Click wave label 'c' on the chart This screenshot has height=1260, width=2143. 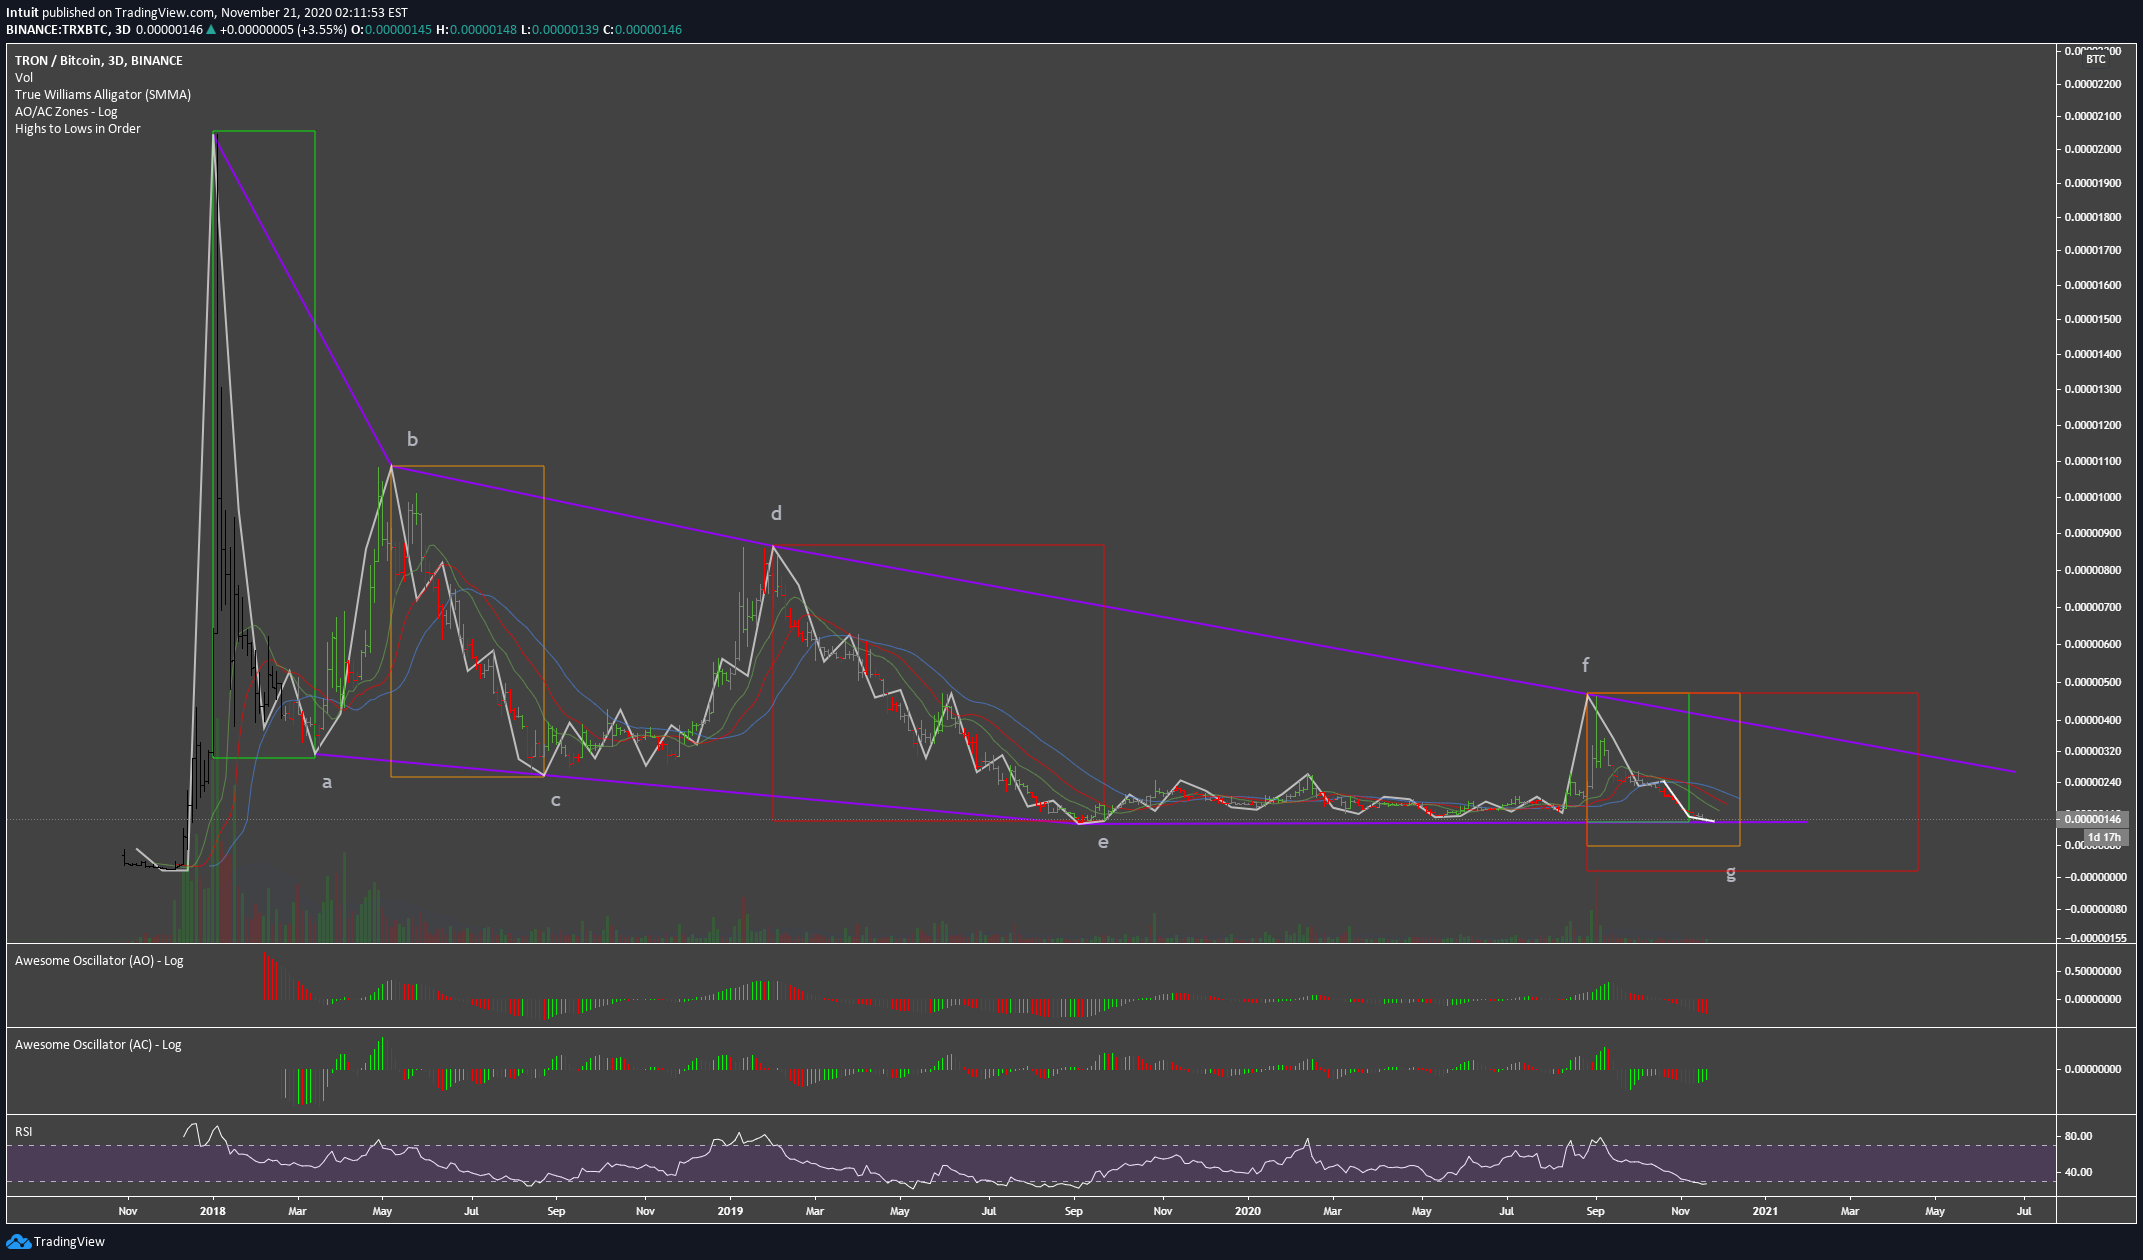[556, 800]
